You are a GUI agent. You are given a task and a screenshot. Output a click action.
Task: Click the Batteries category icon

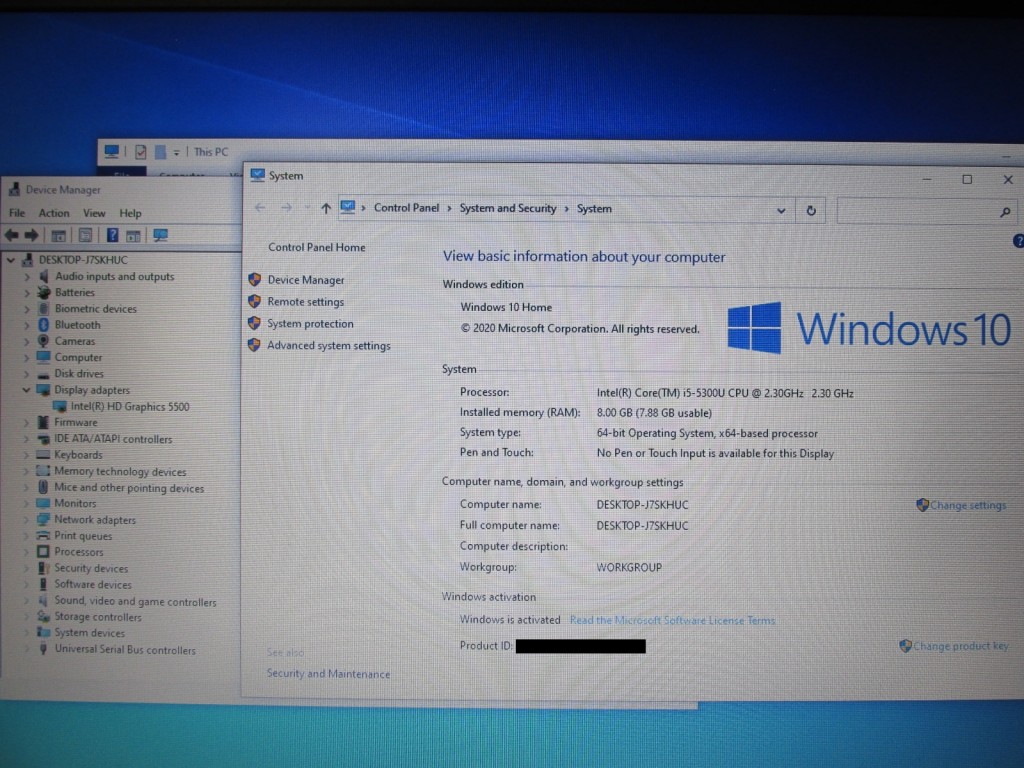point(44,293)
